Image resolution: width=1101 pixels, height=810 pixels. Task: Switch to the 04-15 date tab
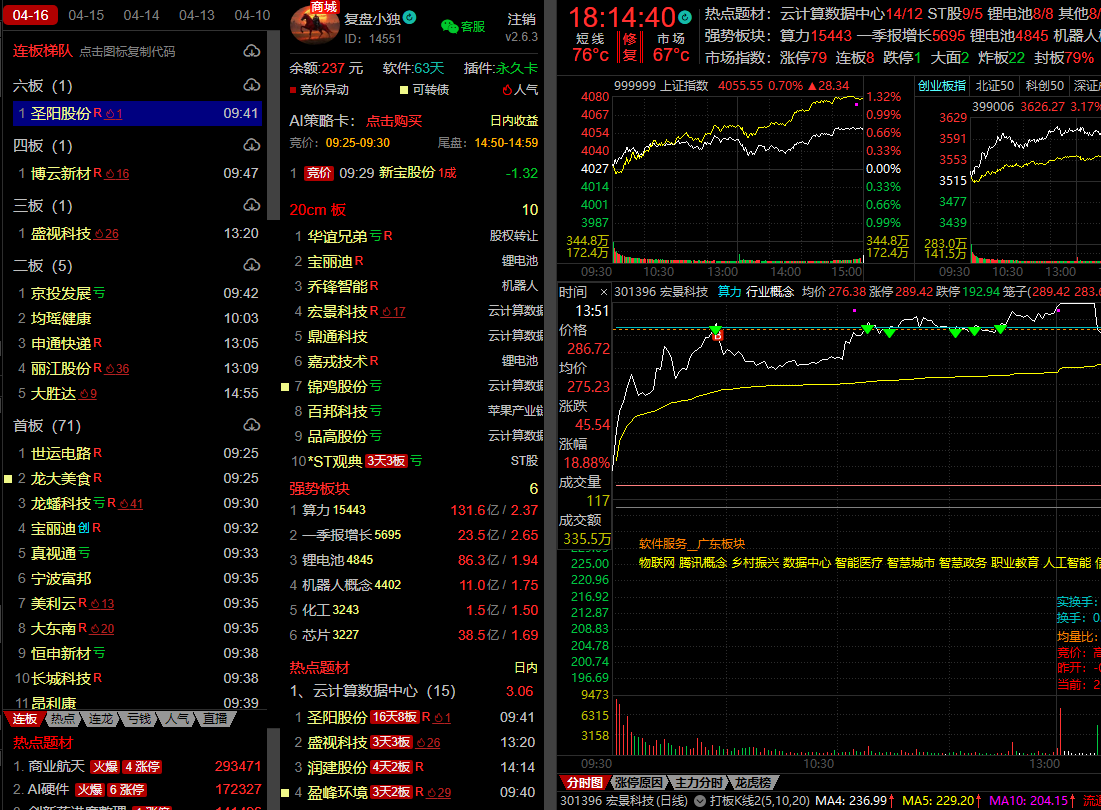(x=86, y=15)
